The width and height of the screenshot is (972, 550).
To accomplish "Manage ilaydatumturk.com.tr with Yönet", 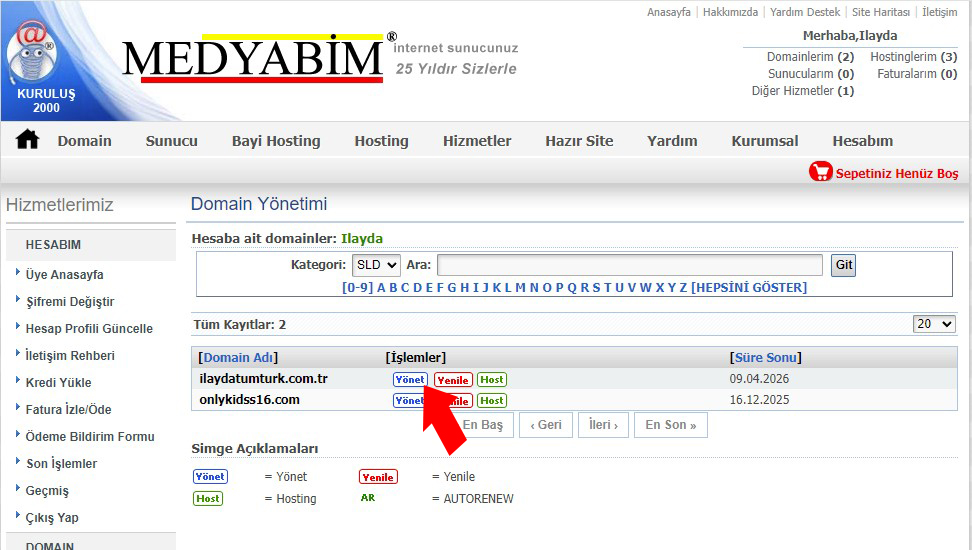I will coord(410,379).
